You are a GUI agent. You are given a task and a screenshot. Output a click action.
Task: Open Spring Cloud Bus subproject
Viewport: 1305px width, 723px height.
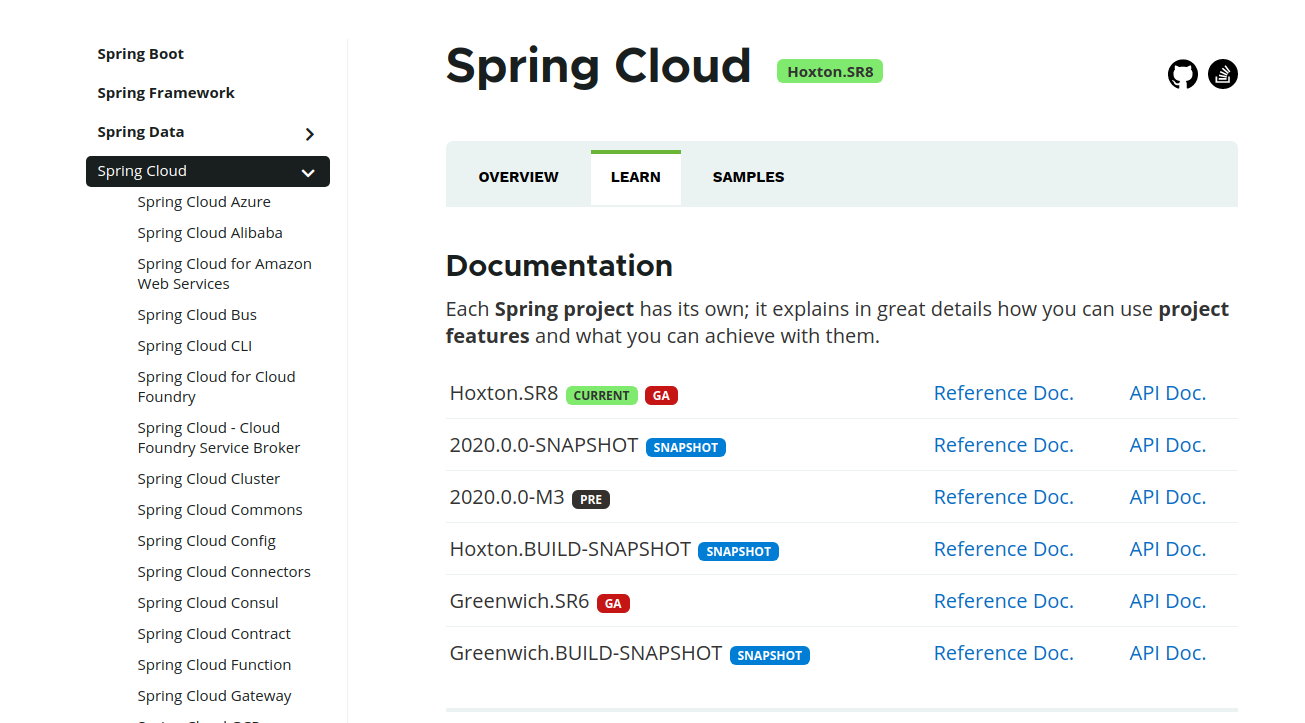pyautogui.click(x=197, y=315)
